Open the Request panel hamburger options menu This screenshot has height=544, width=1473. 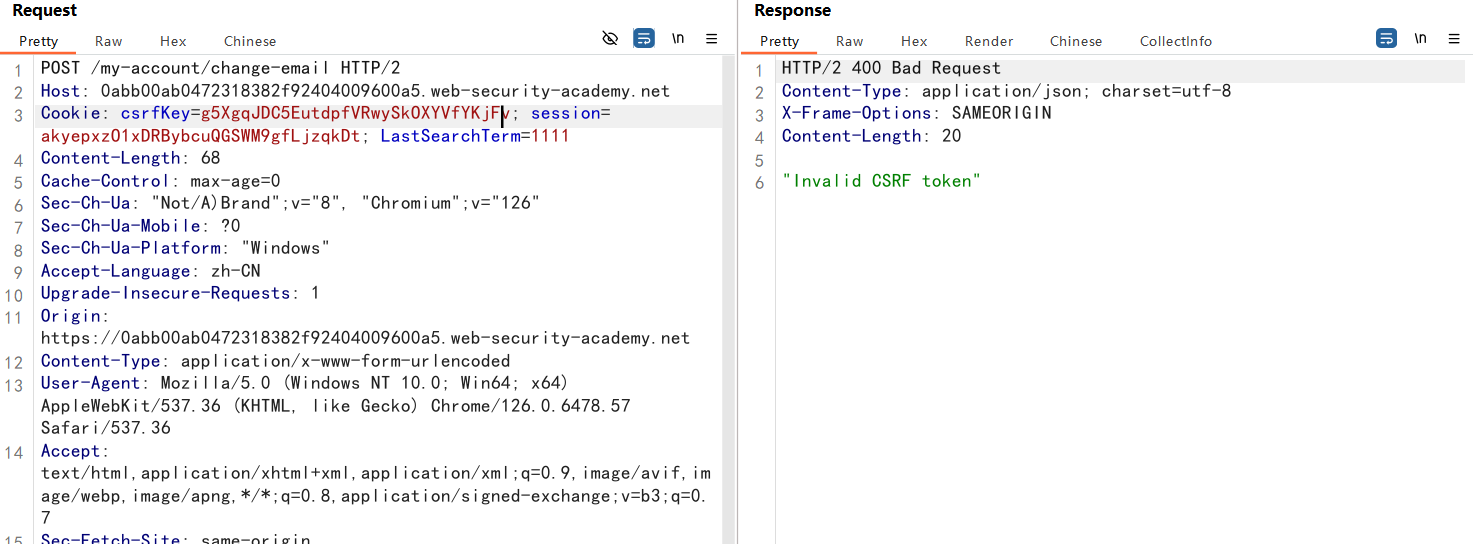[x=712, y=39]
